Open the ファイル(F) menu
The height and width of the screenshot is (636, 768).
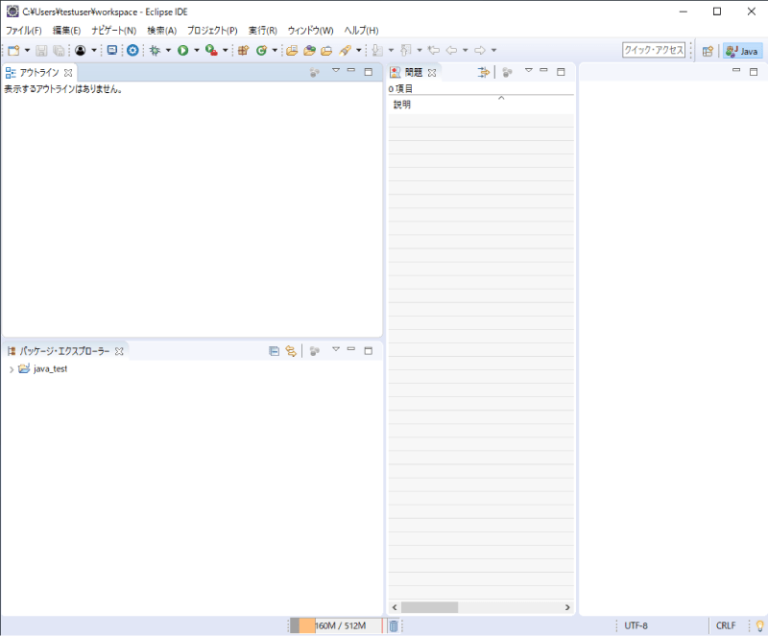(24, 31)
